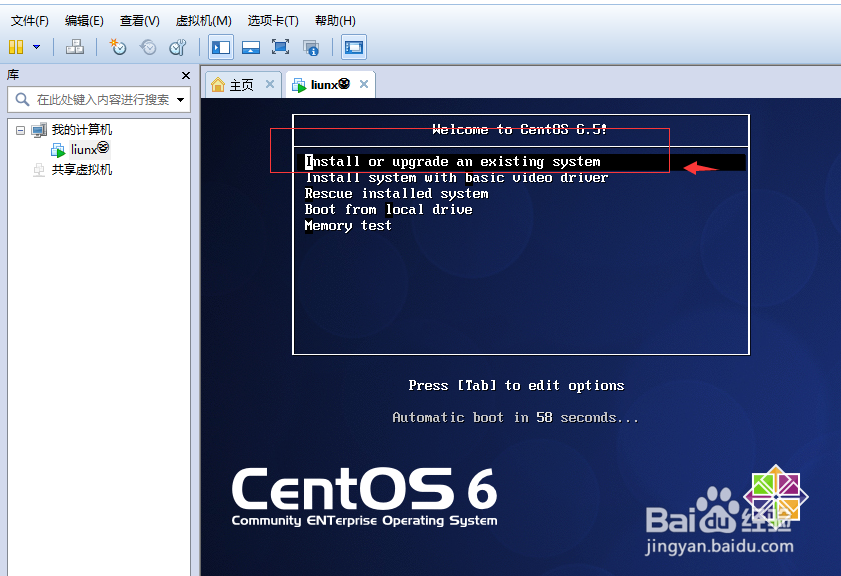The width and height of the screenshot is (841, 576).
Task: Click the running VM icon on liunx tab
Action: click(299, 85)
